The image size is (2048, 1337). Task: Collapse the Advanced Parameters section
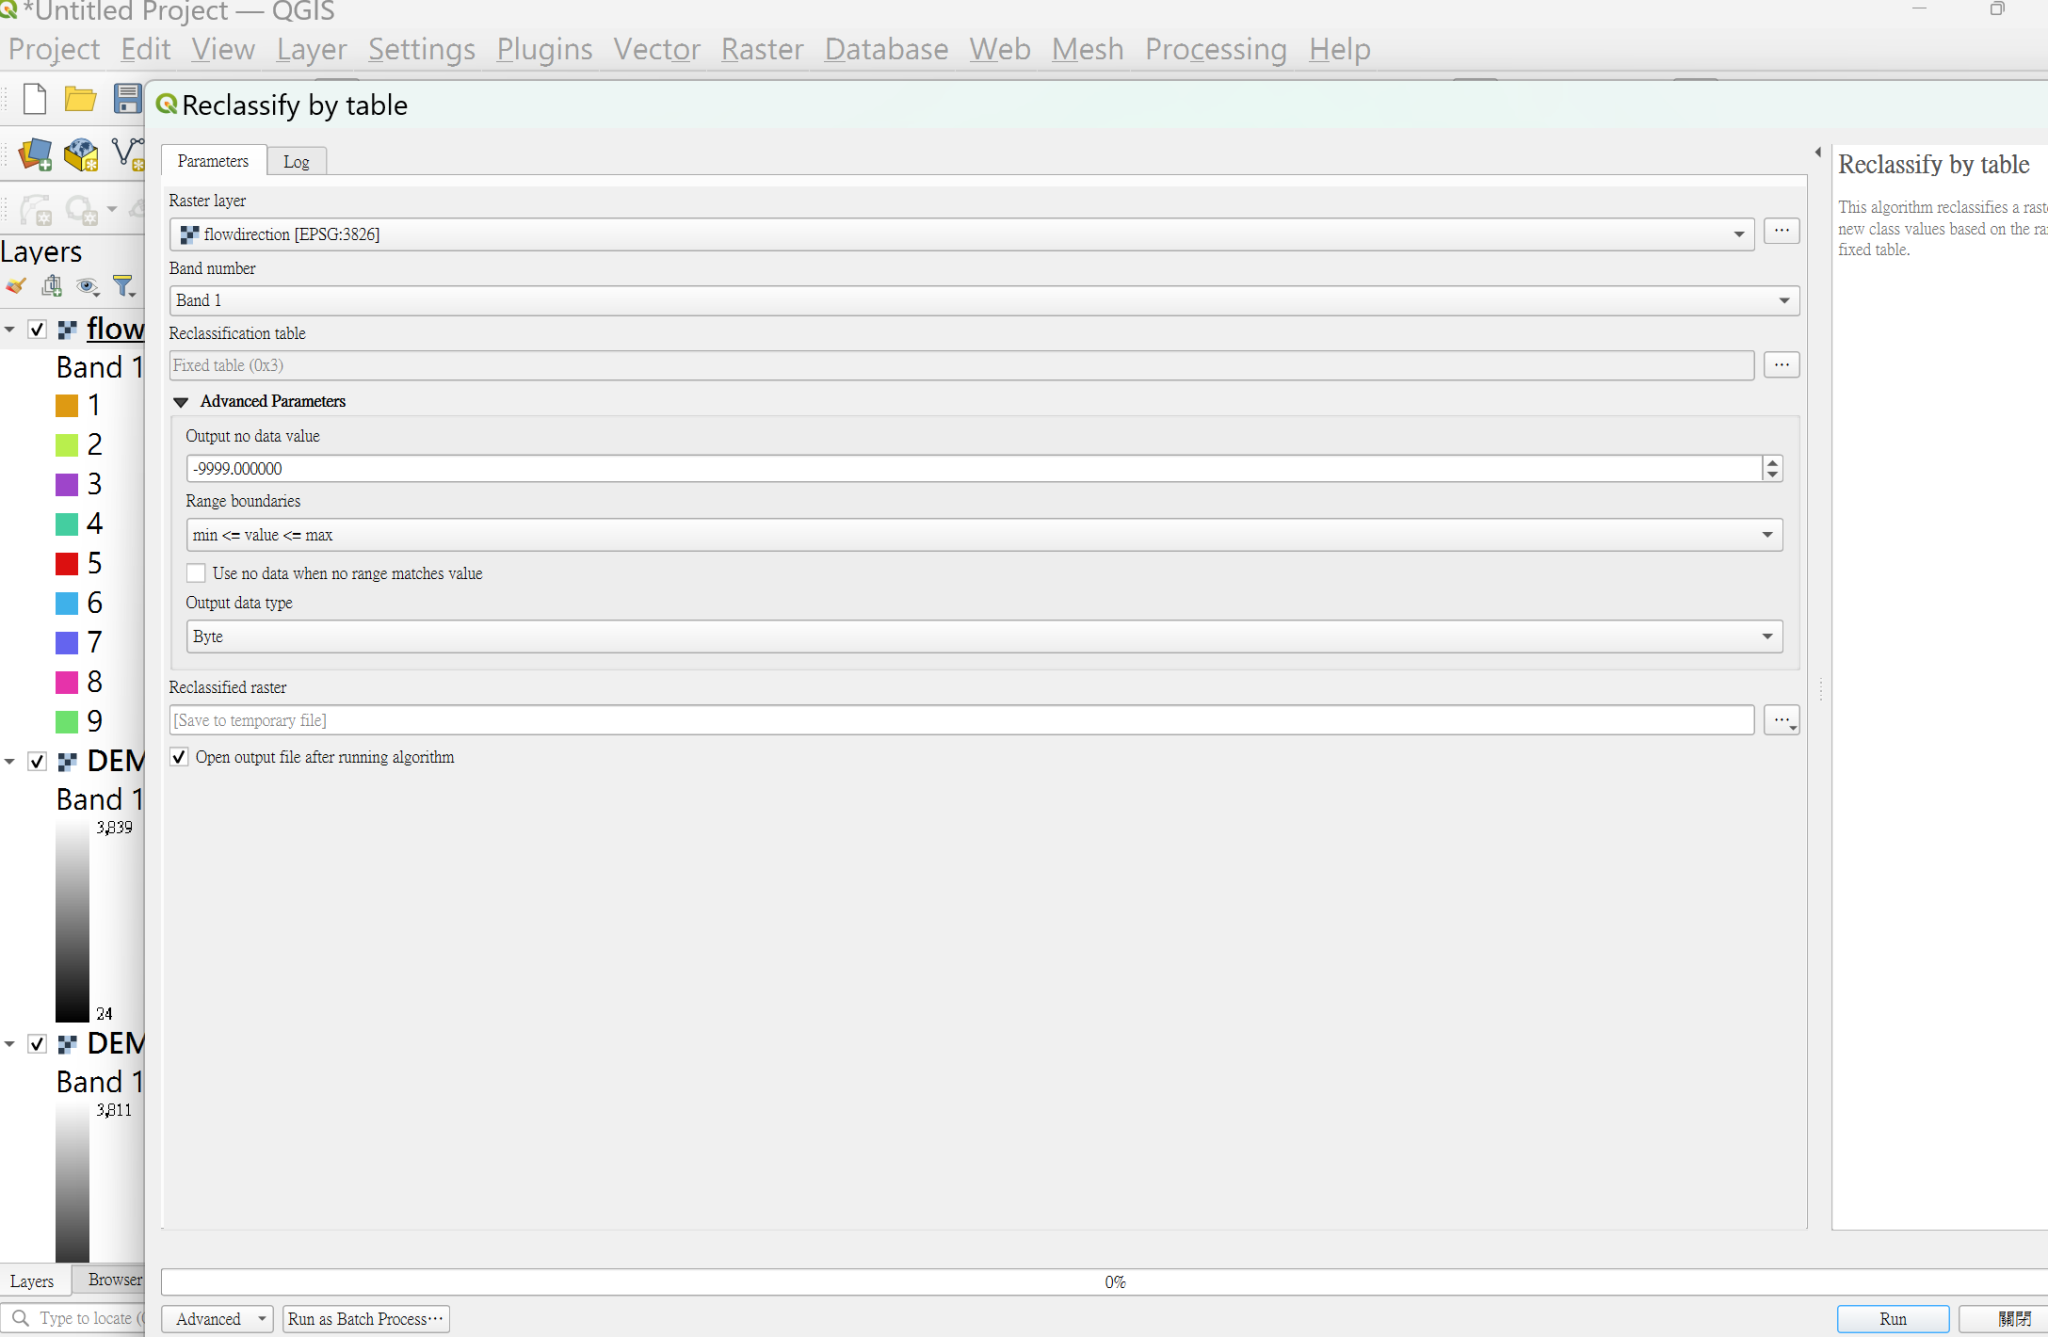click(181, 402)
